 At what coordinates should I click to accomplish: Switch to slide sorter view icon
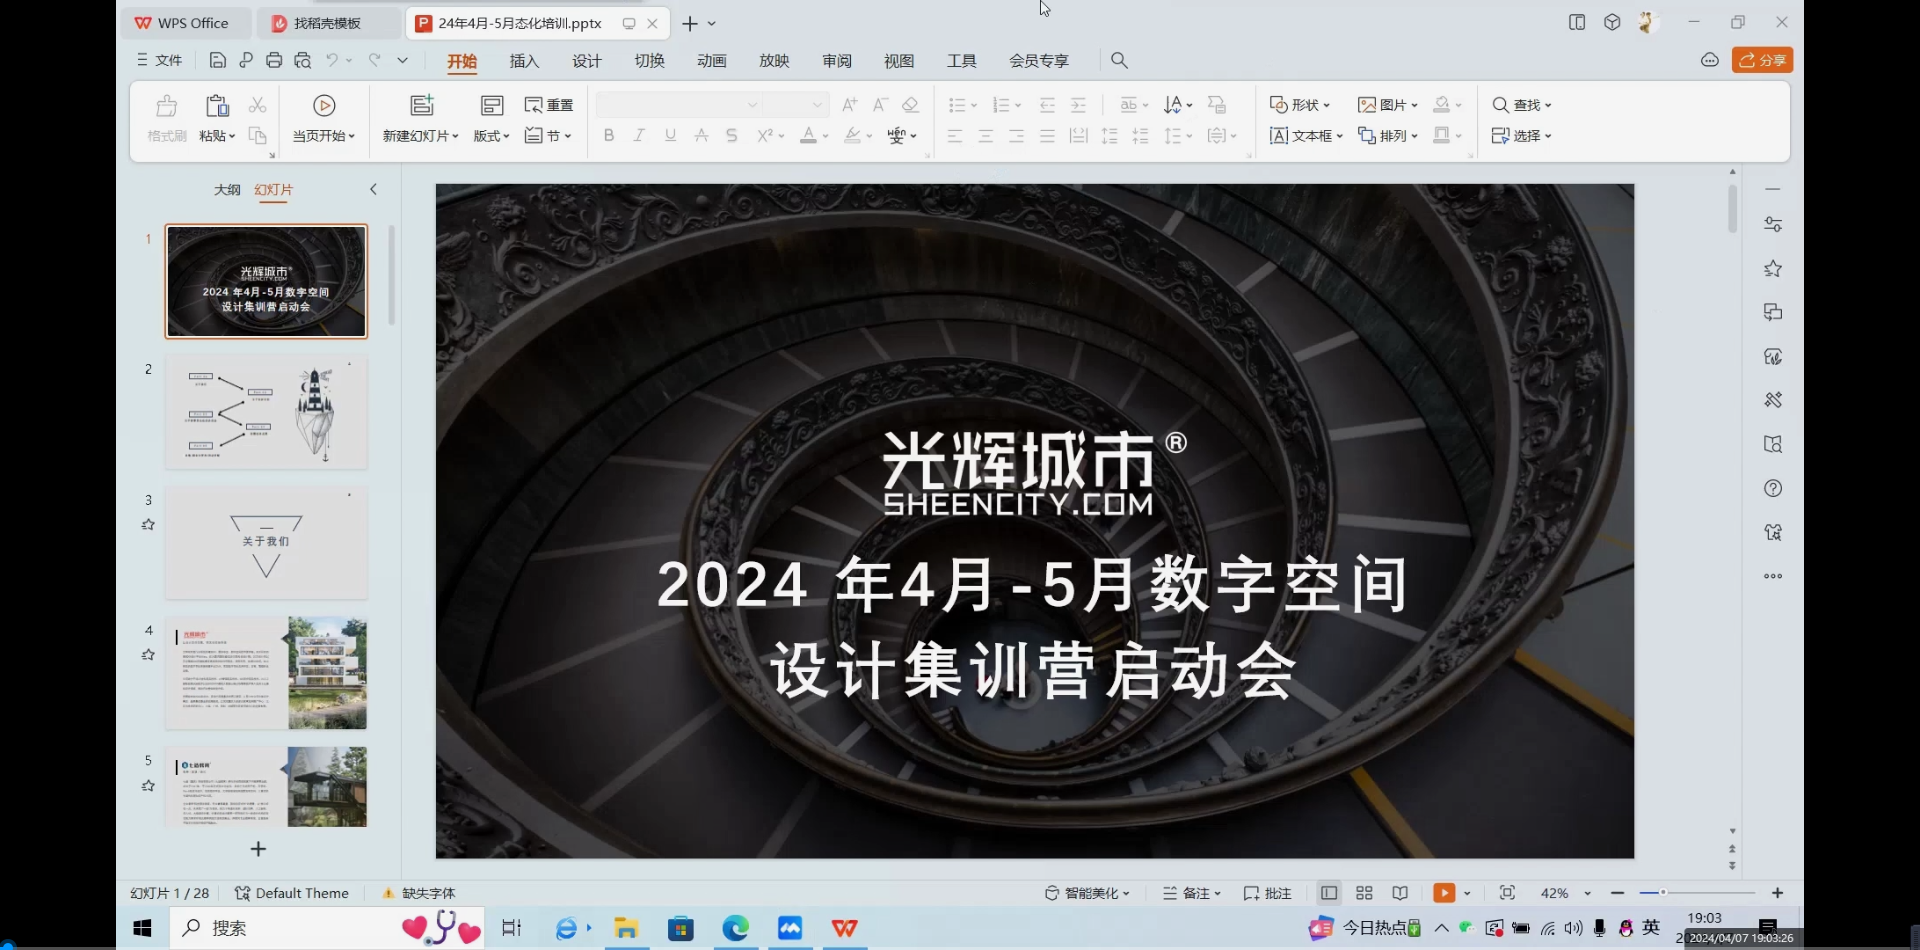pyautogui.click(x=1364, y=893)
